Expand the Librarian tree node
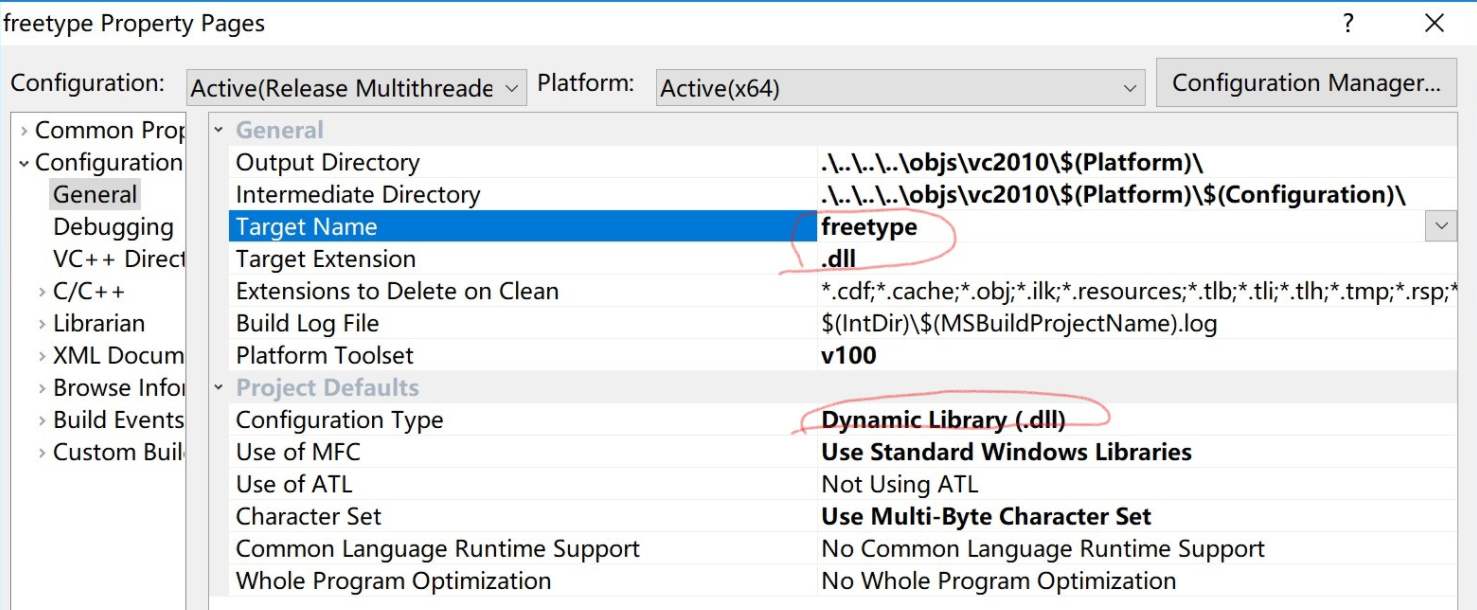The height and width of the screenshot is (610, 1477). point(42,324)
